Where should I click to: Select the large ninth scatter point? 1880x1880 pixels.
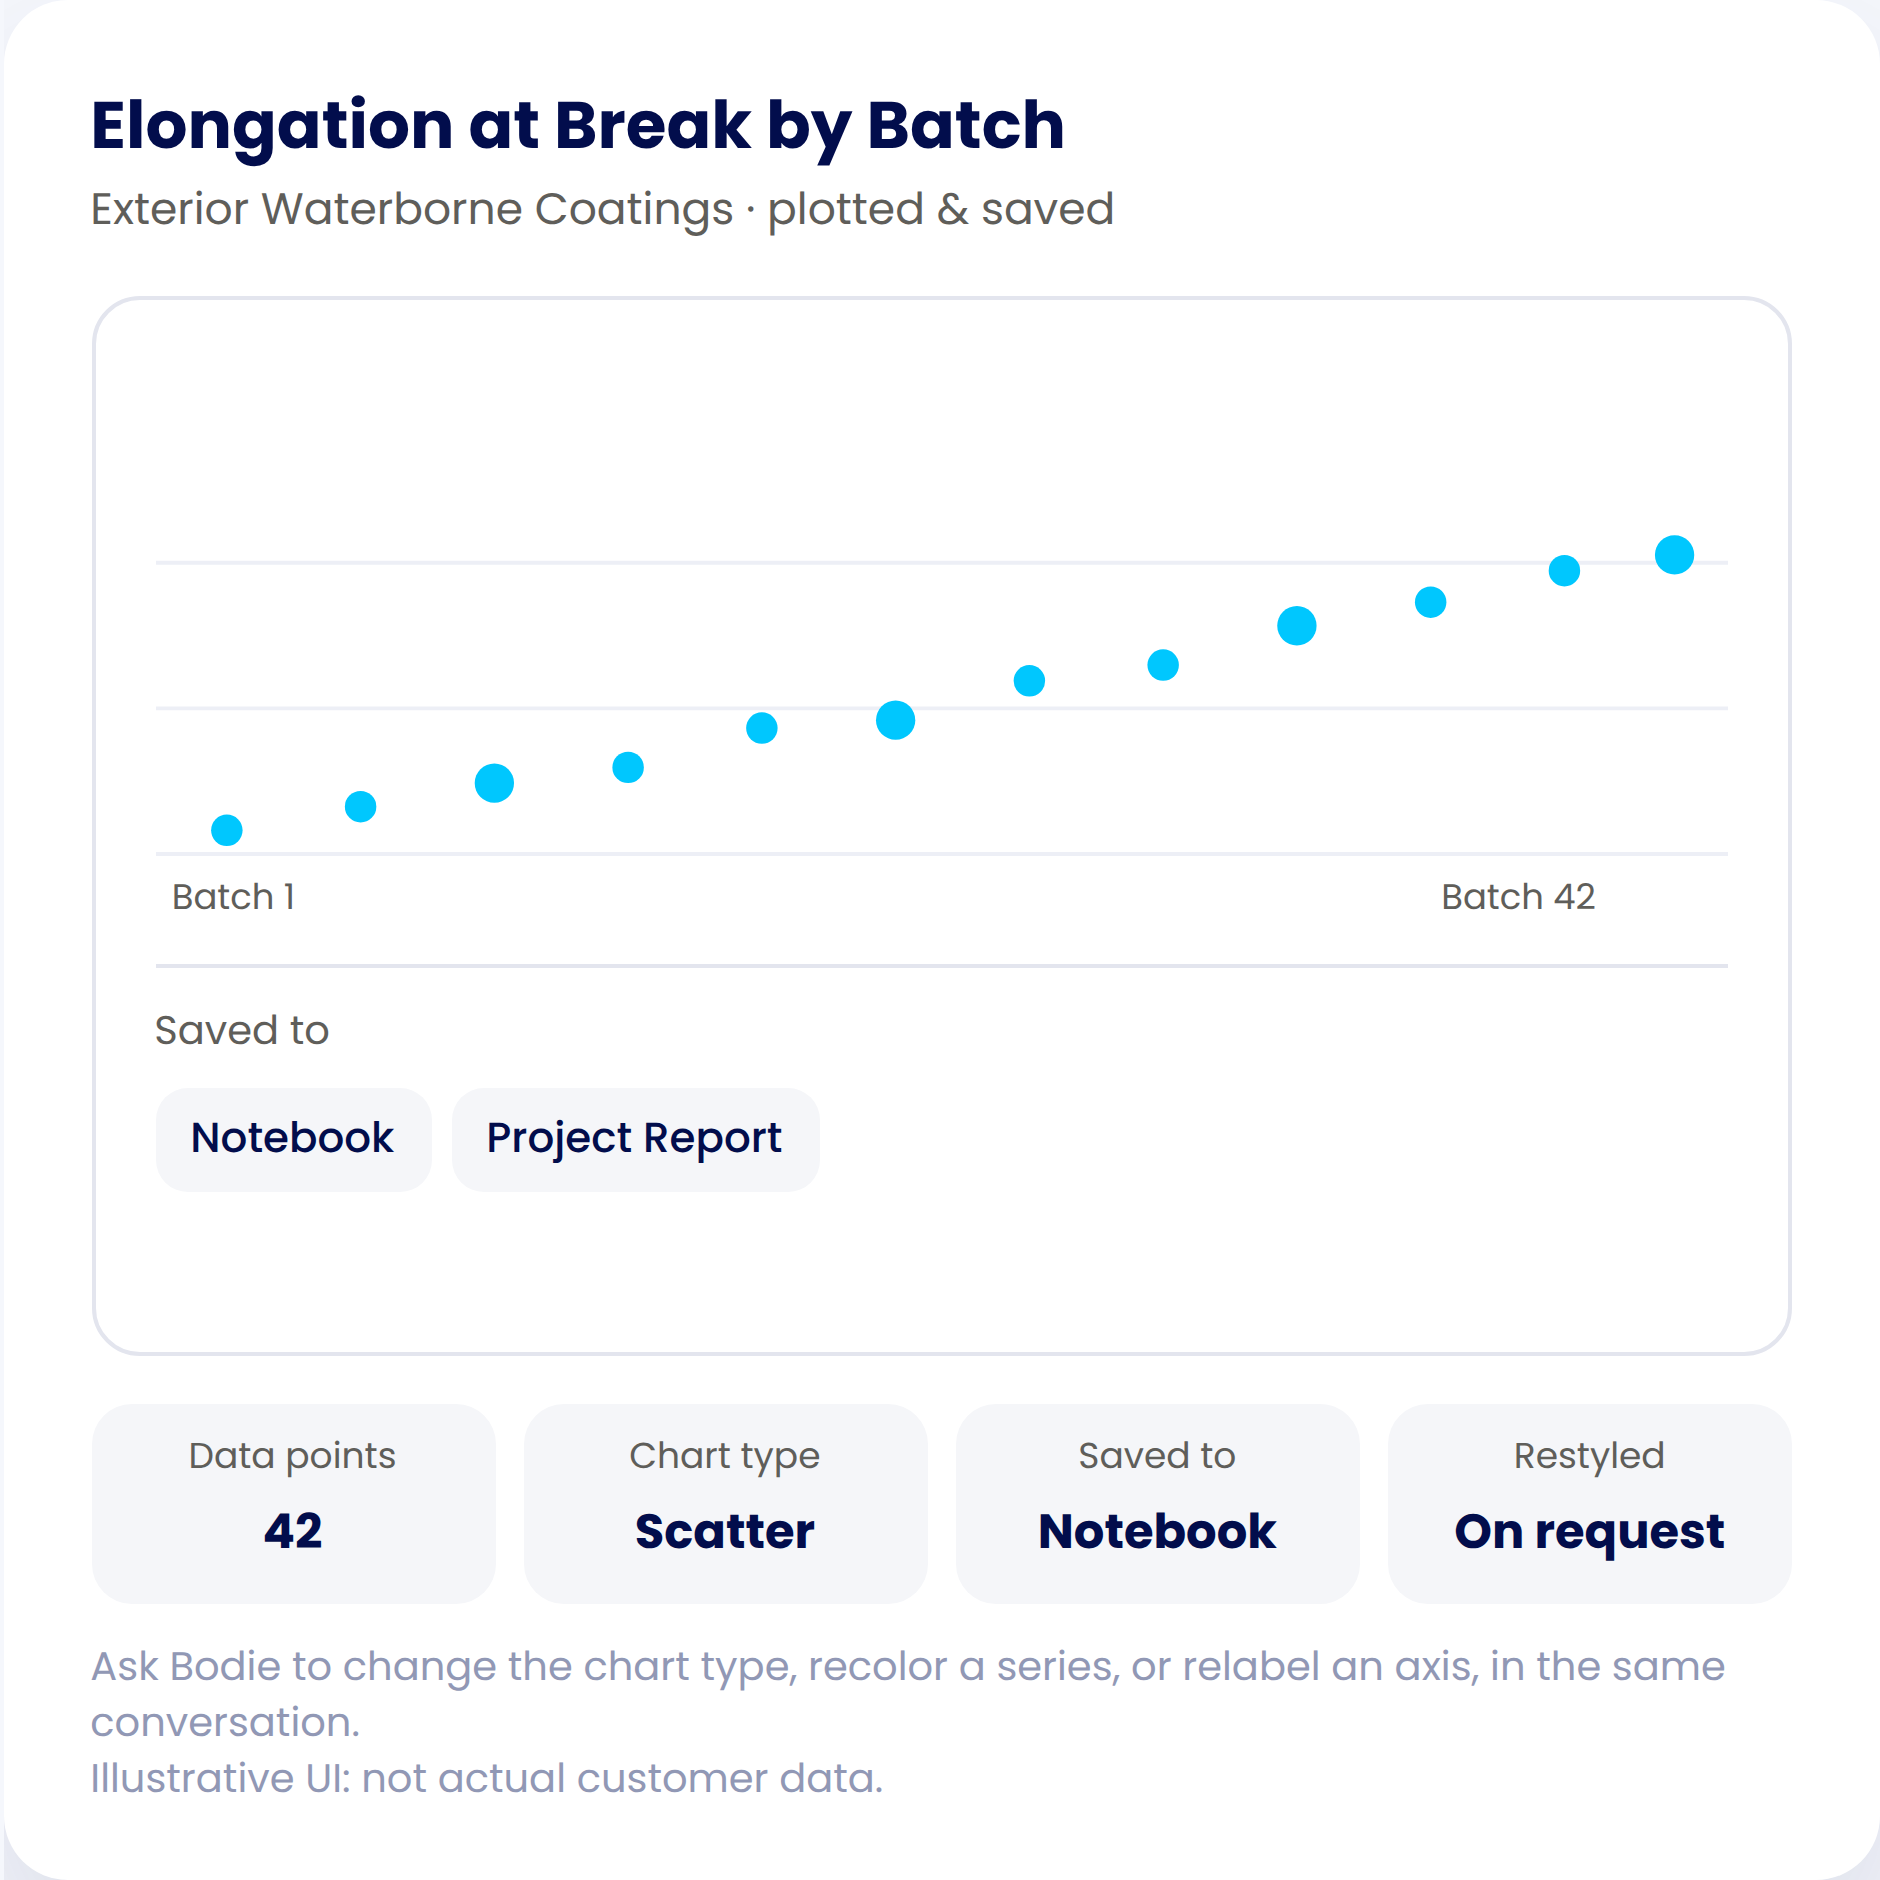point(1297,626)
